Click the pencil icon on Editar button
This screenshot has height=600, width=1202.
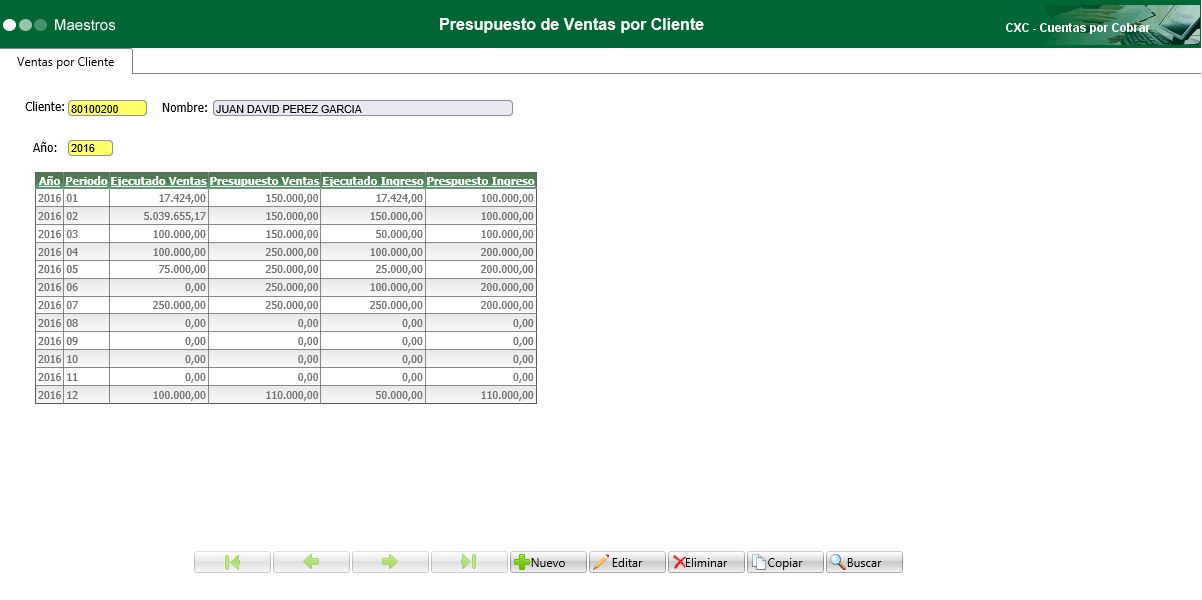click(x=602, y=561)
